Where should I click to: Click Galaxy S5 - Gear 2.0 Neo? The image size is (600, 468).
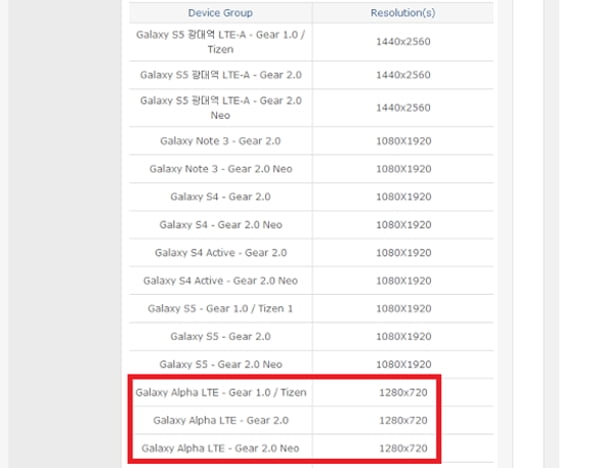pos(220,364)
